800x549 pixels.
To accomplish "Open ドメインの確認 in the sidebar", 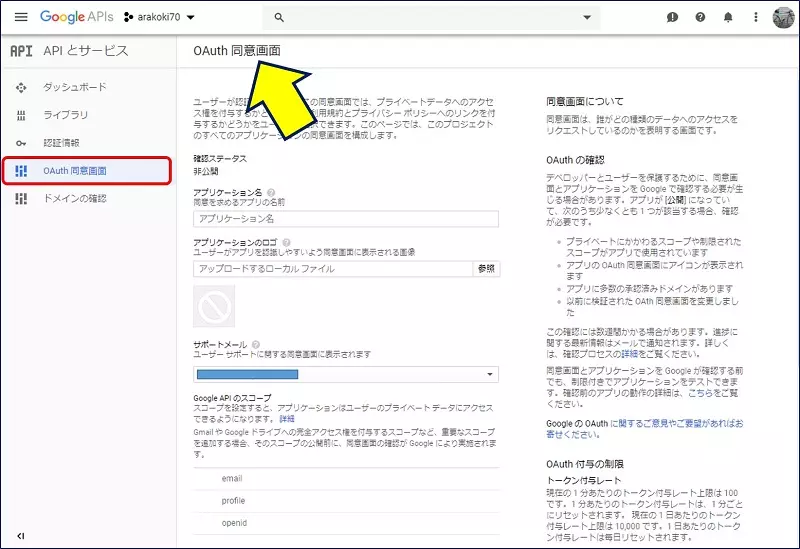I will coord(75,198).
